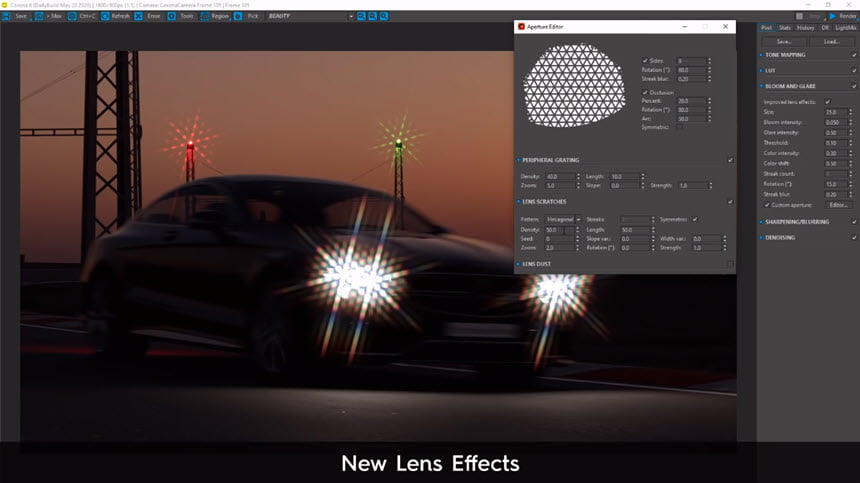Close the Aperture Editor window
Image resolution: width=860 pixels, height=483 pixels.
pos(725,26)
